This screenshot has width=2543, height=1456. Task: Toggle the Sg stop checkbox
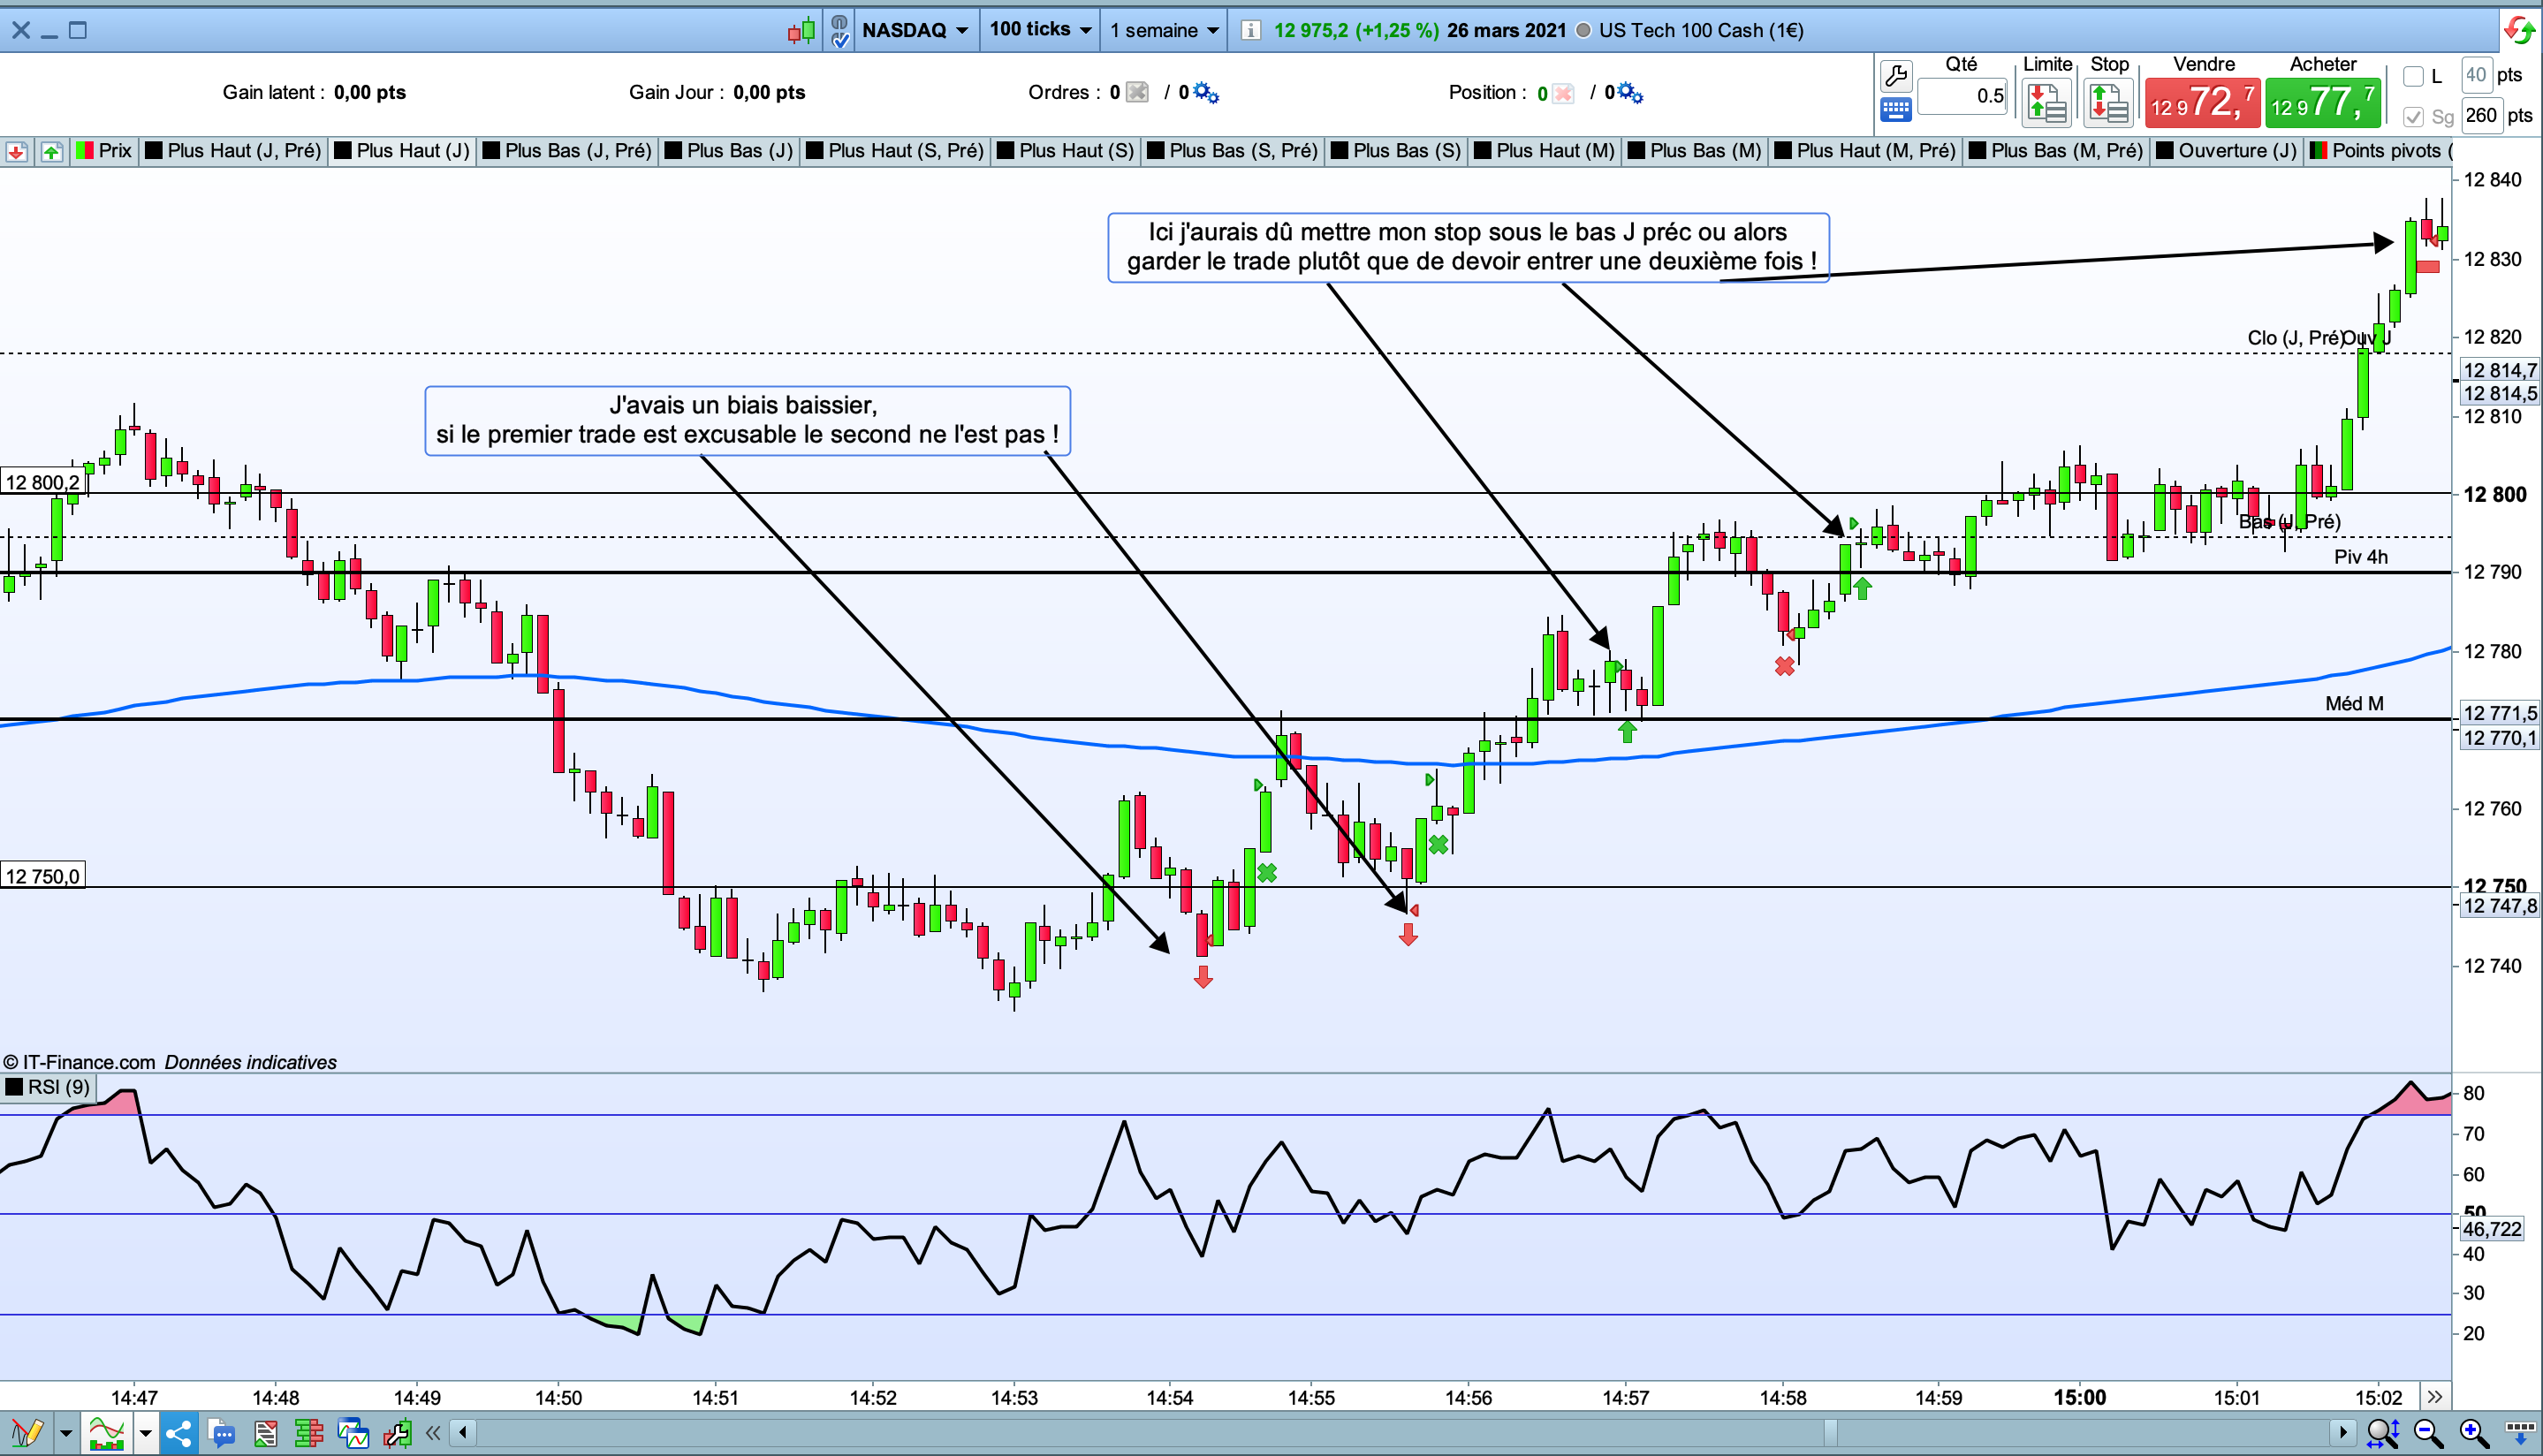click(2413, 116)
